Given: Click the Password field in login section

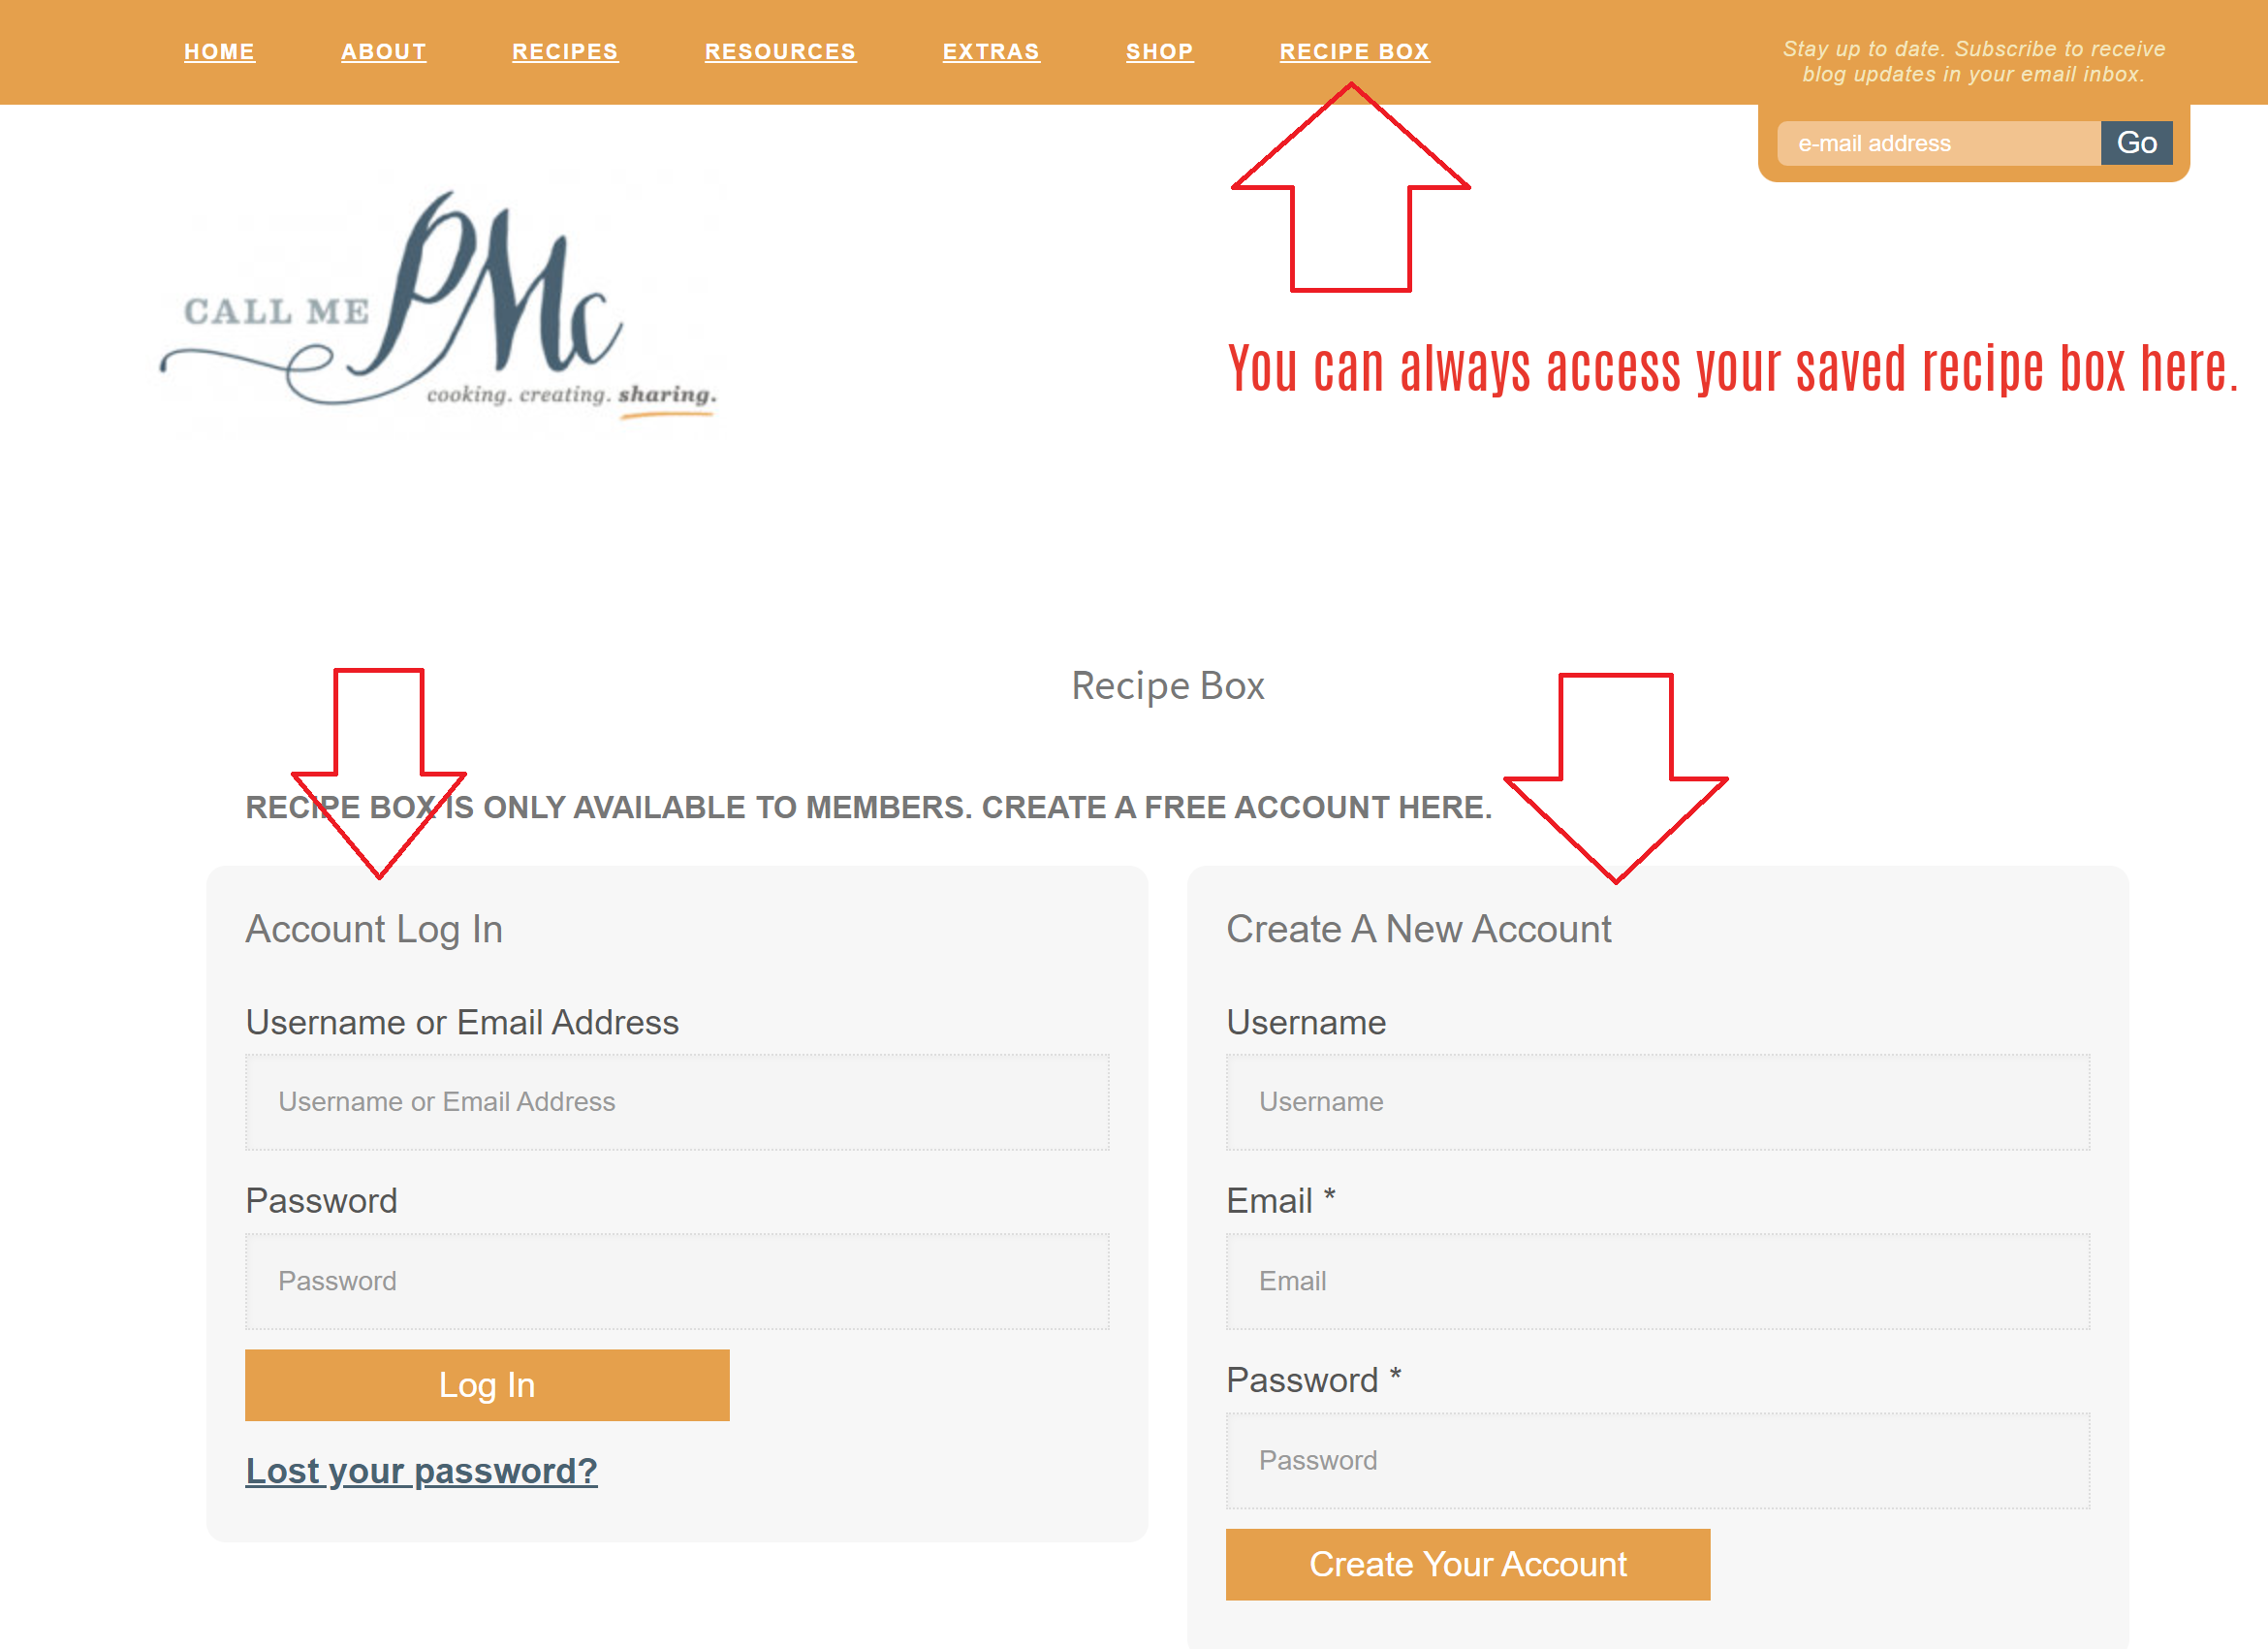Looking at the screenshot, I should click(677, 1279).
